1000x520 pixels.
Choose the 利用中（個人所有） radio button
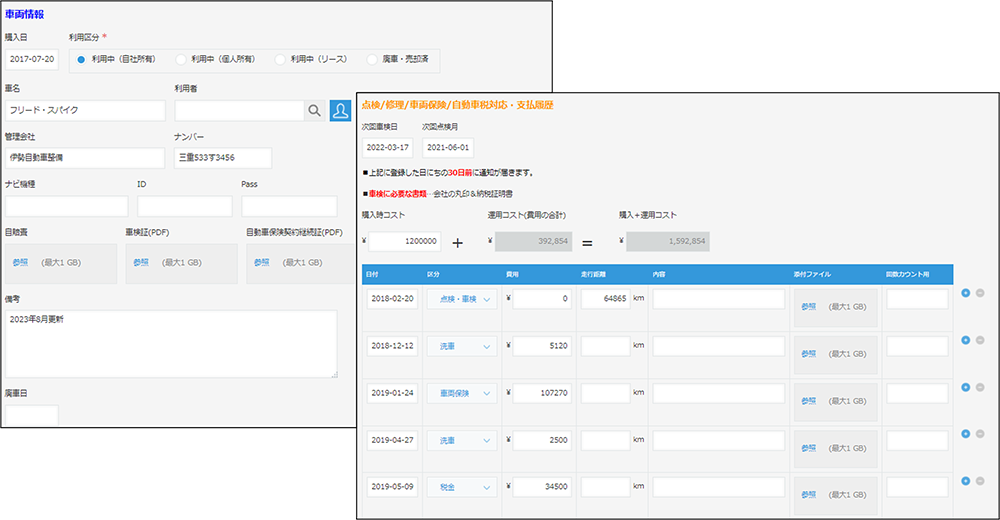point(181,59)
